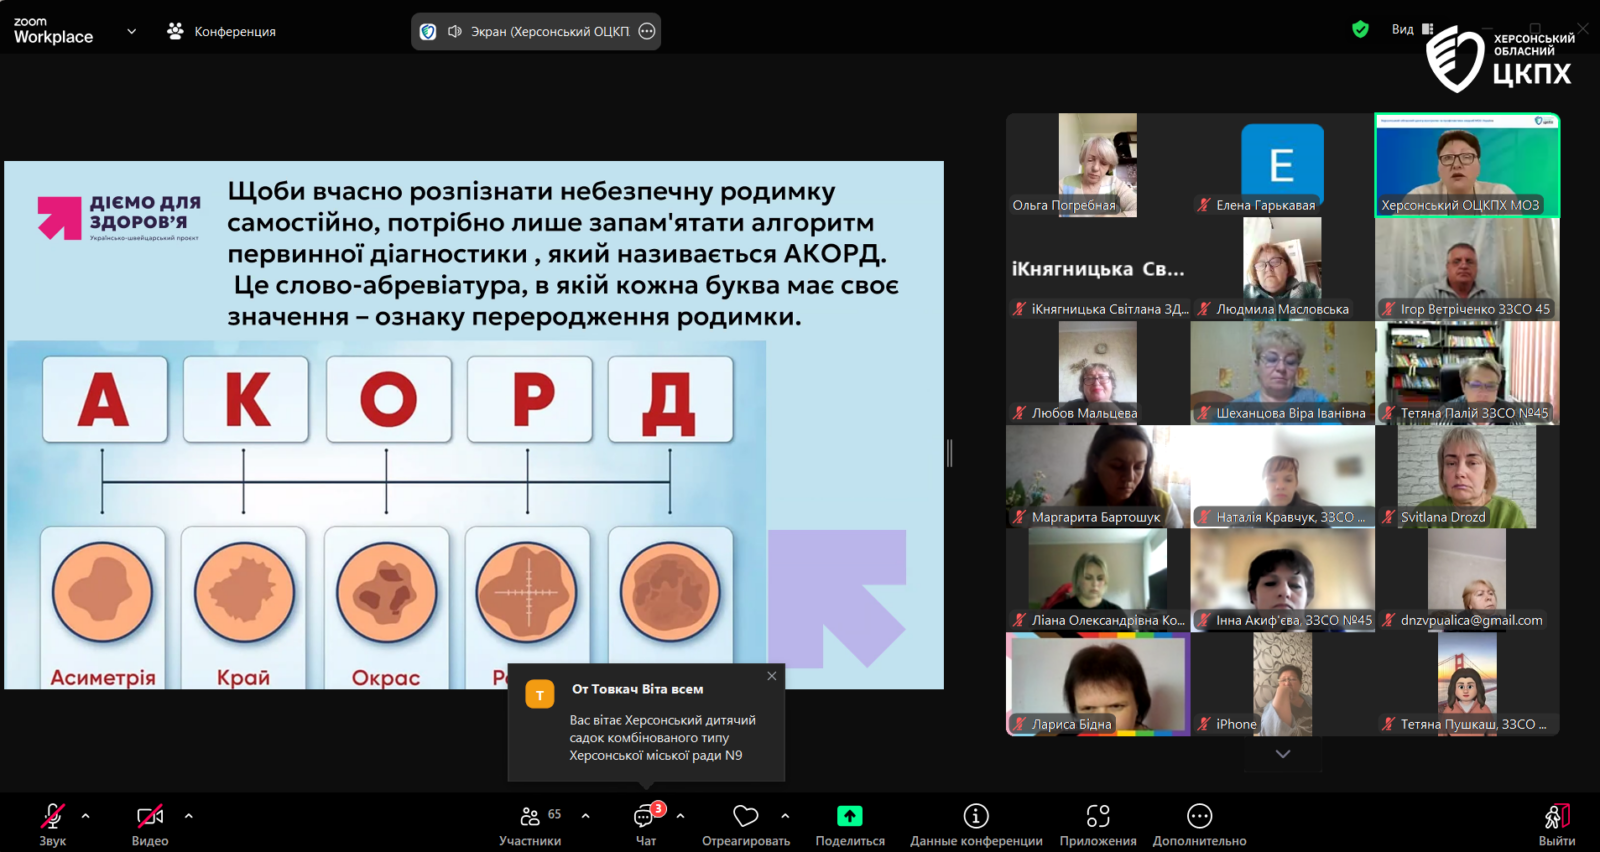The image size is (1600, 852).
Task: Close the chat message notification popup
Action: point(772,676)
